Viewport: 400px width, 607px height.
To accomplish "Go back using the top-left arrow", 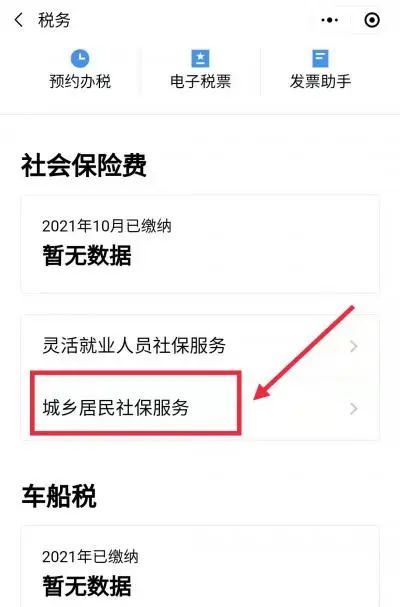I will [19, 20].
